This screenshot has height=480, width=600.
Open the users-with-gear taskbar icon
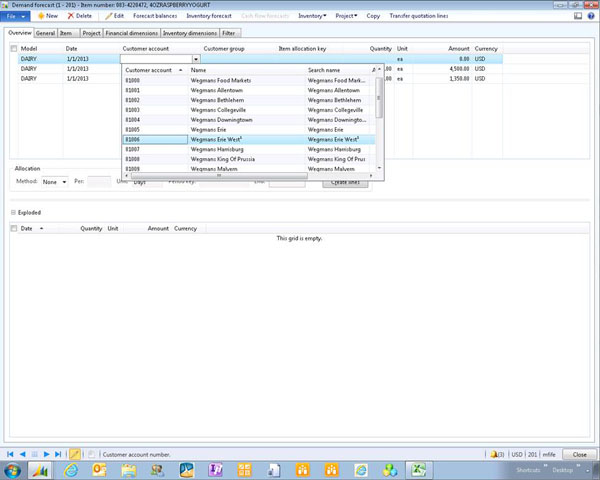click(x=157, y=470)
